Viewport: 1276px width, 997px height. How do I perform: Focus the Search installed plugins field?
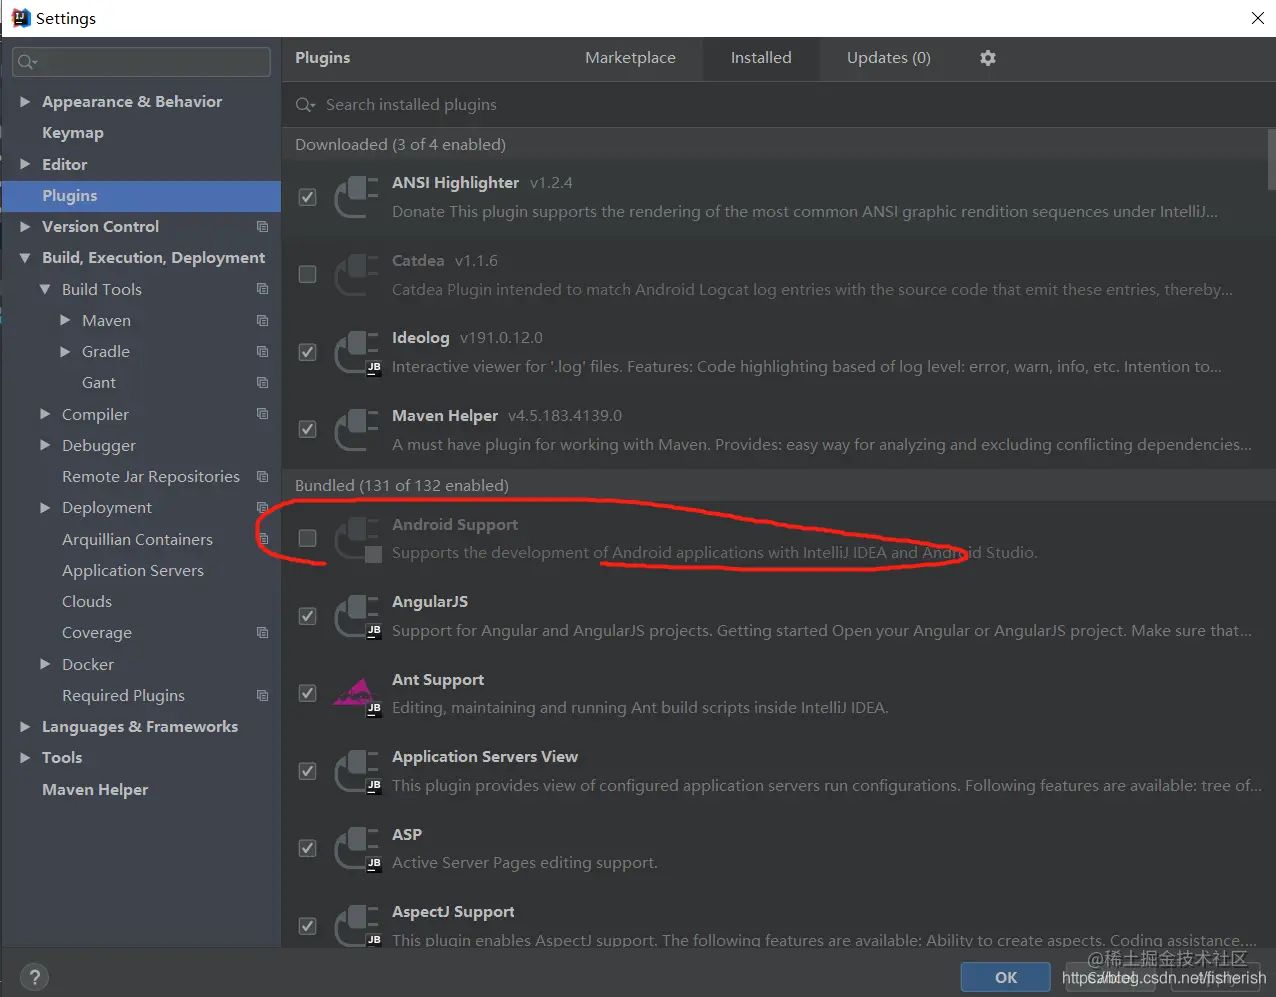tap(780, 105)
